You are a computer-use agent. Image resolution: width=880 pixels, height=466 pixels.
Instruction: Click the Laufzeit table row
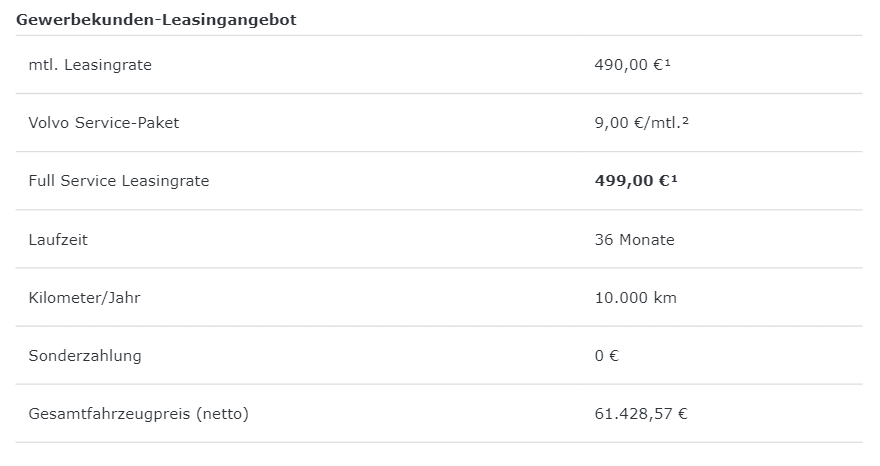(x=439, y=240)
